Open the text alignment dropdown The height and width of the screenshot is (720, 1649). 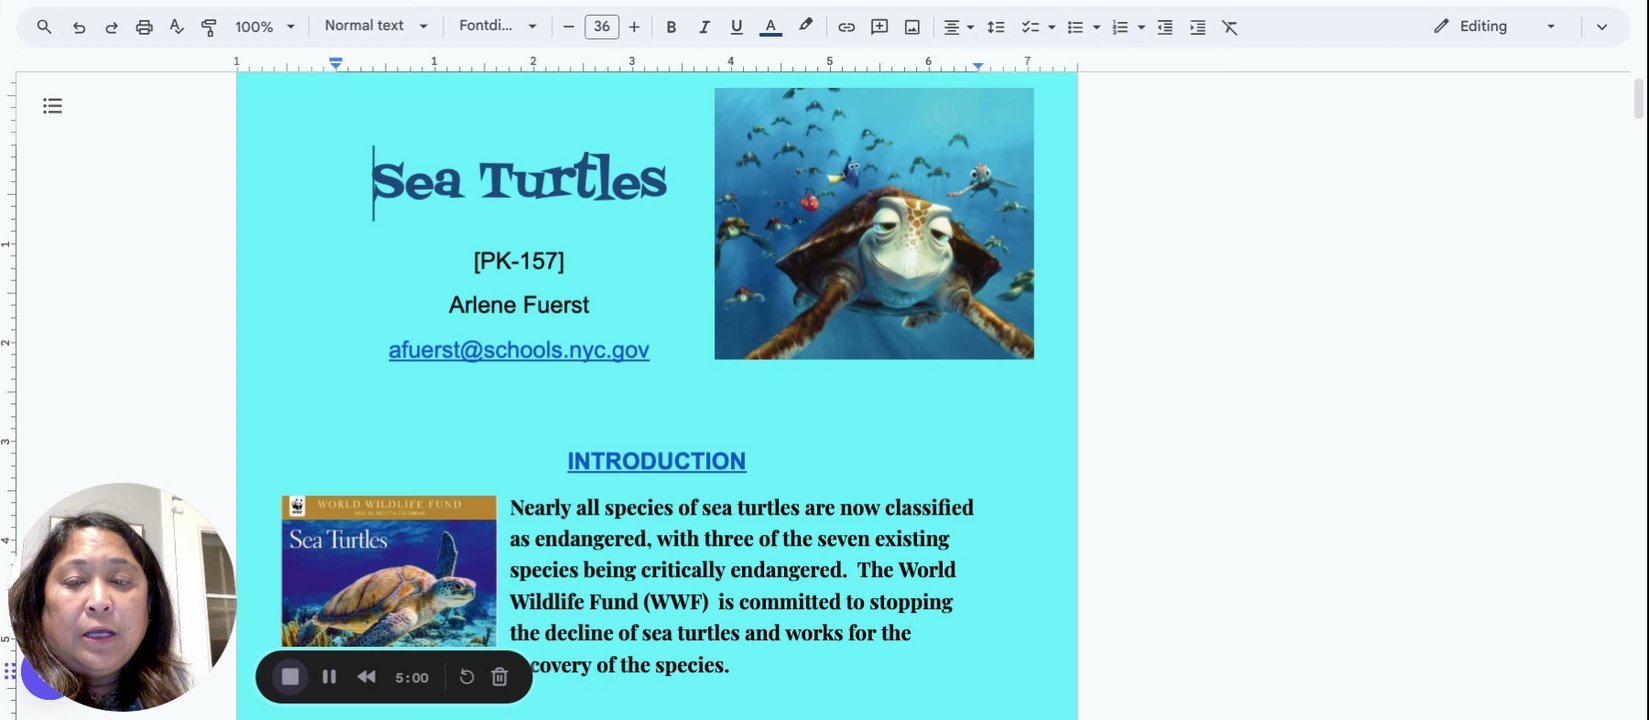click(x=958, y=27)
